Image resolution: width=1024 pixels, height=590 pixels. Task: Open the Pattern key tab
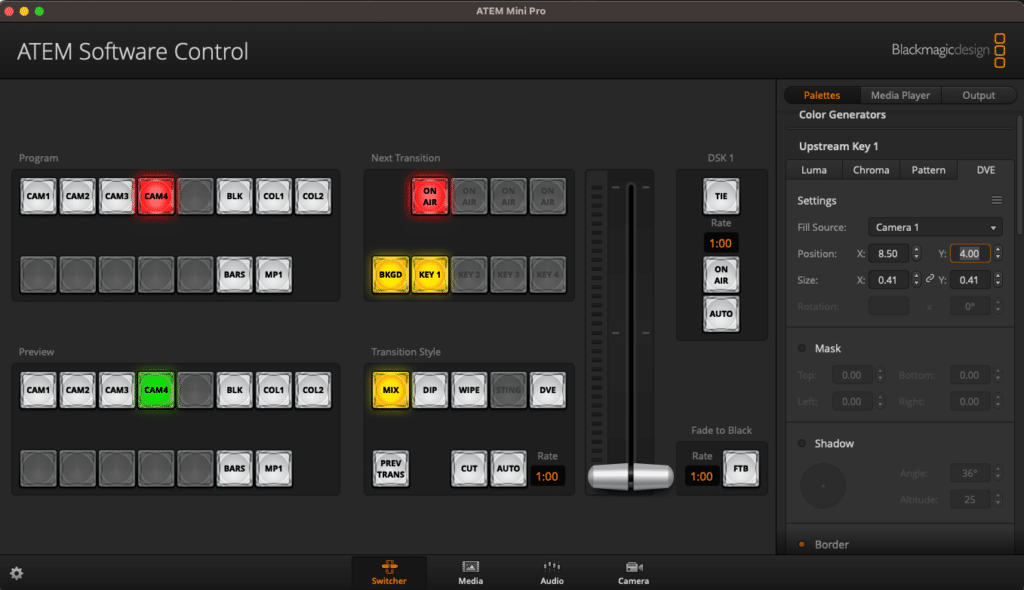928,170
